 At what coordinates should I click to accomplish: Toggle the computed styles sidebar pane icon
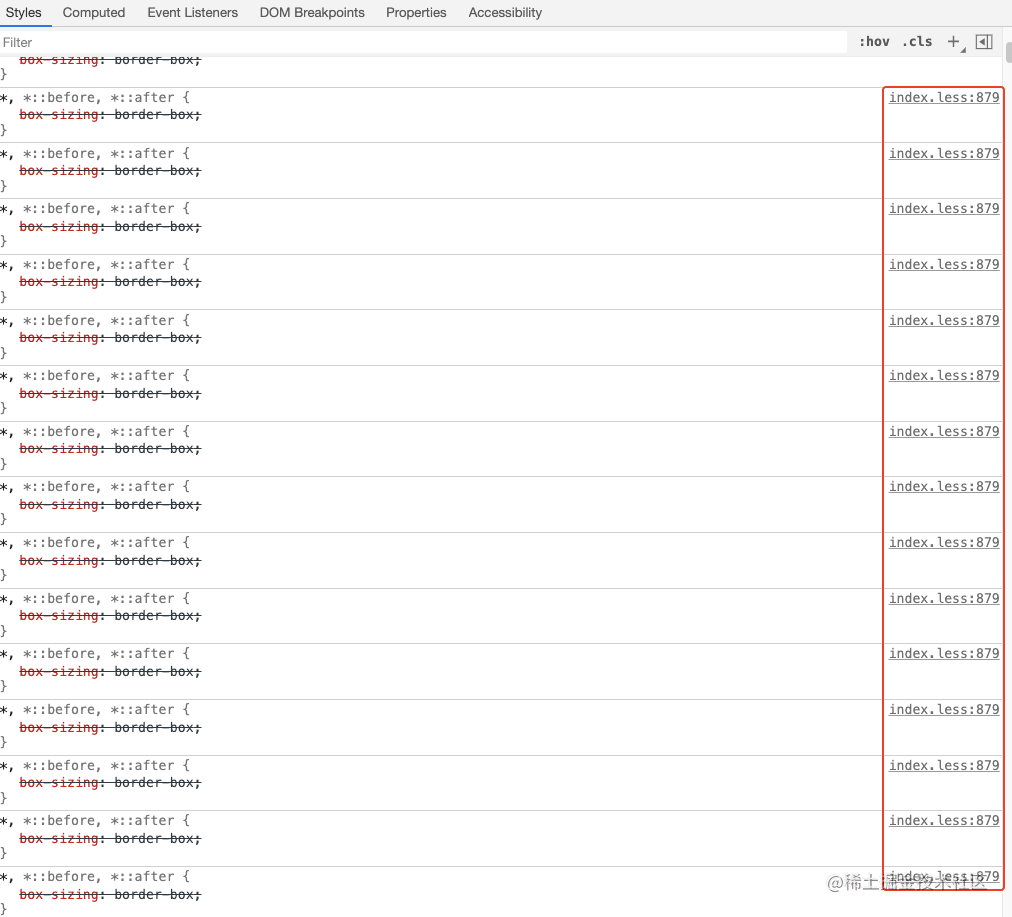tap(984, 42)
